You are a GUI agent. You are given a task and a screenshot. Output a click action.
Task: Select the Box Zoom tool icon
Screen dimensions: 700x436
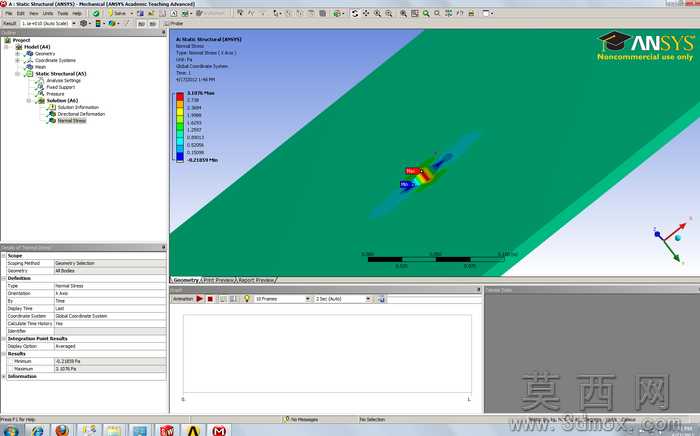[389, 13]
